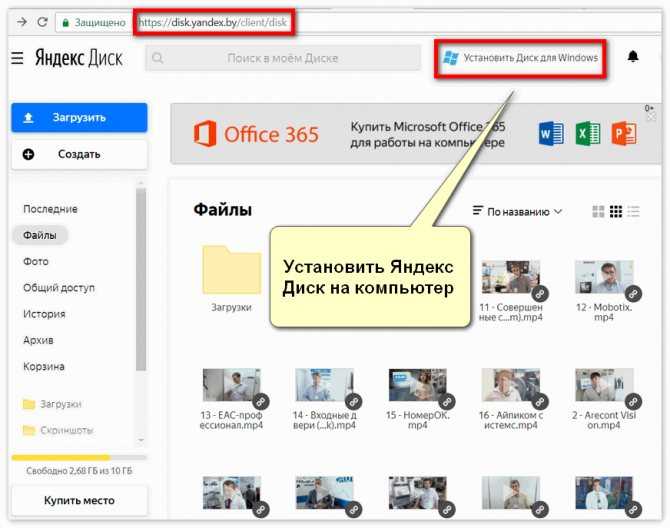Open the 16 - Айпиком системс.mp4 thumbnail

point(511,385)
